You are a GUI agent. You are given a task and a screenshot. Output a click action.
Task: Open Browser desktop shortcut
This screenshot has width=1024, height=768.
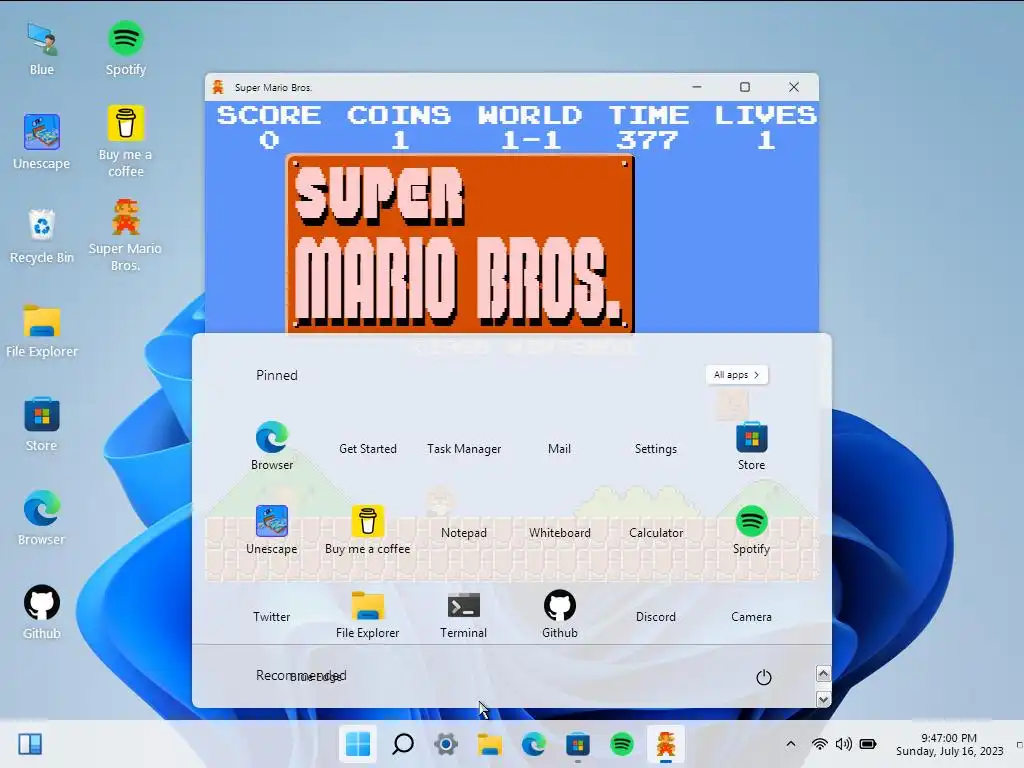point(42,519)
